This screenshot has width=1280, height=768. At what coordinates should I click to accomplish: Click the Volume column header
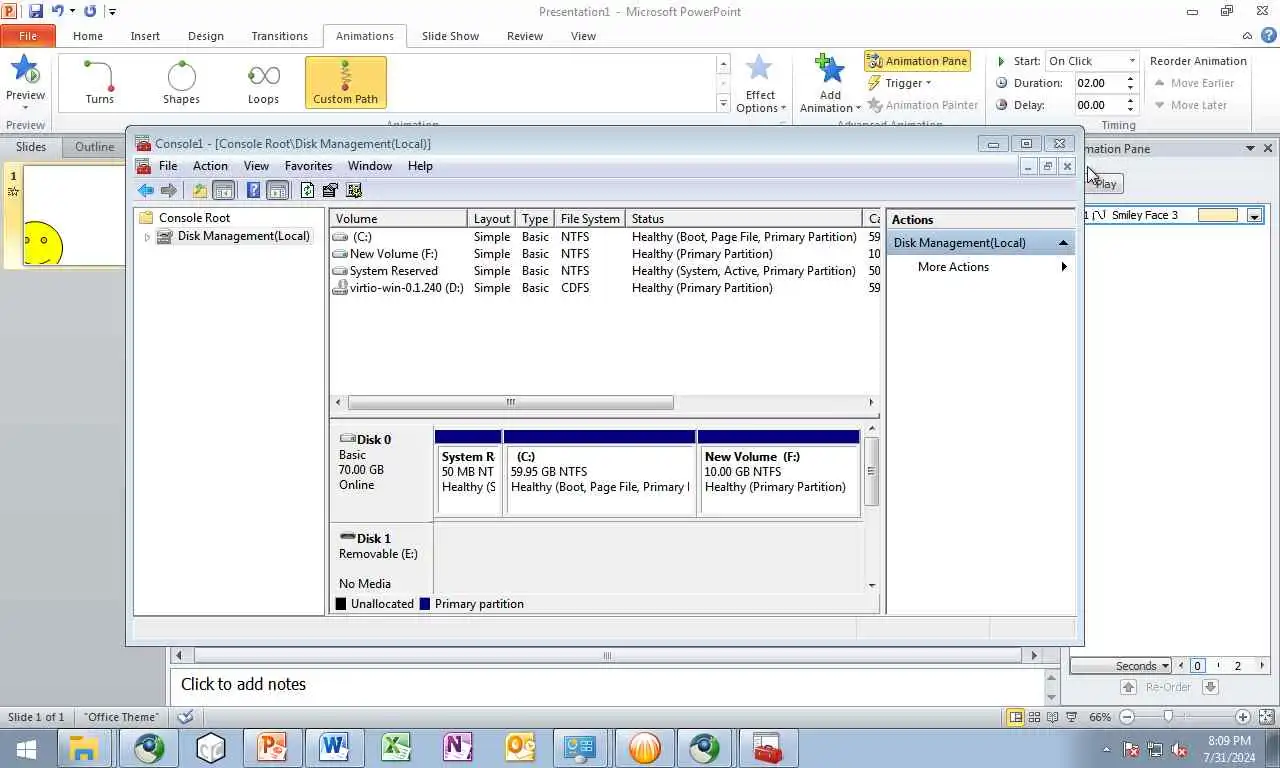[x=399, y=219]
